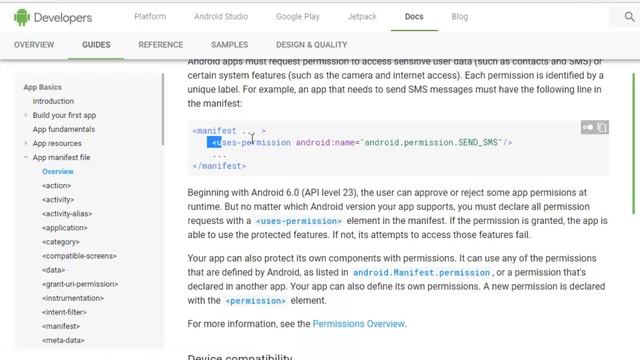Follow the <uses-permission> inline code link
This screenshot has width=640, height=360.
[298, 221]
